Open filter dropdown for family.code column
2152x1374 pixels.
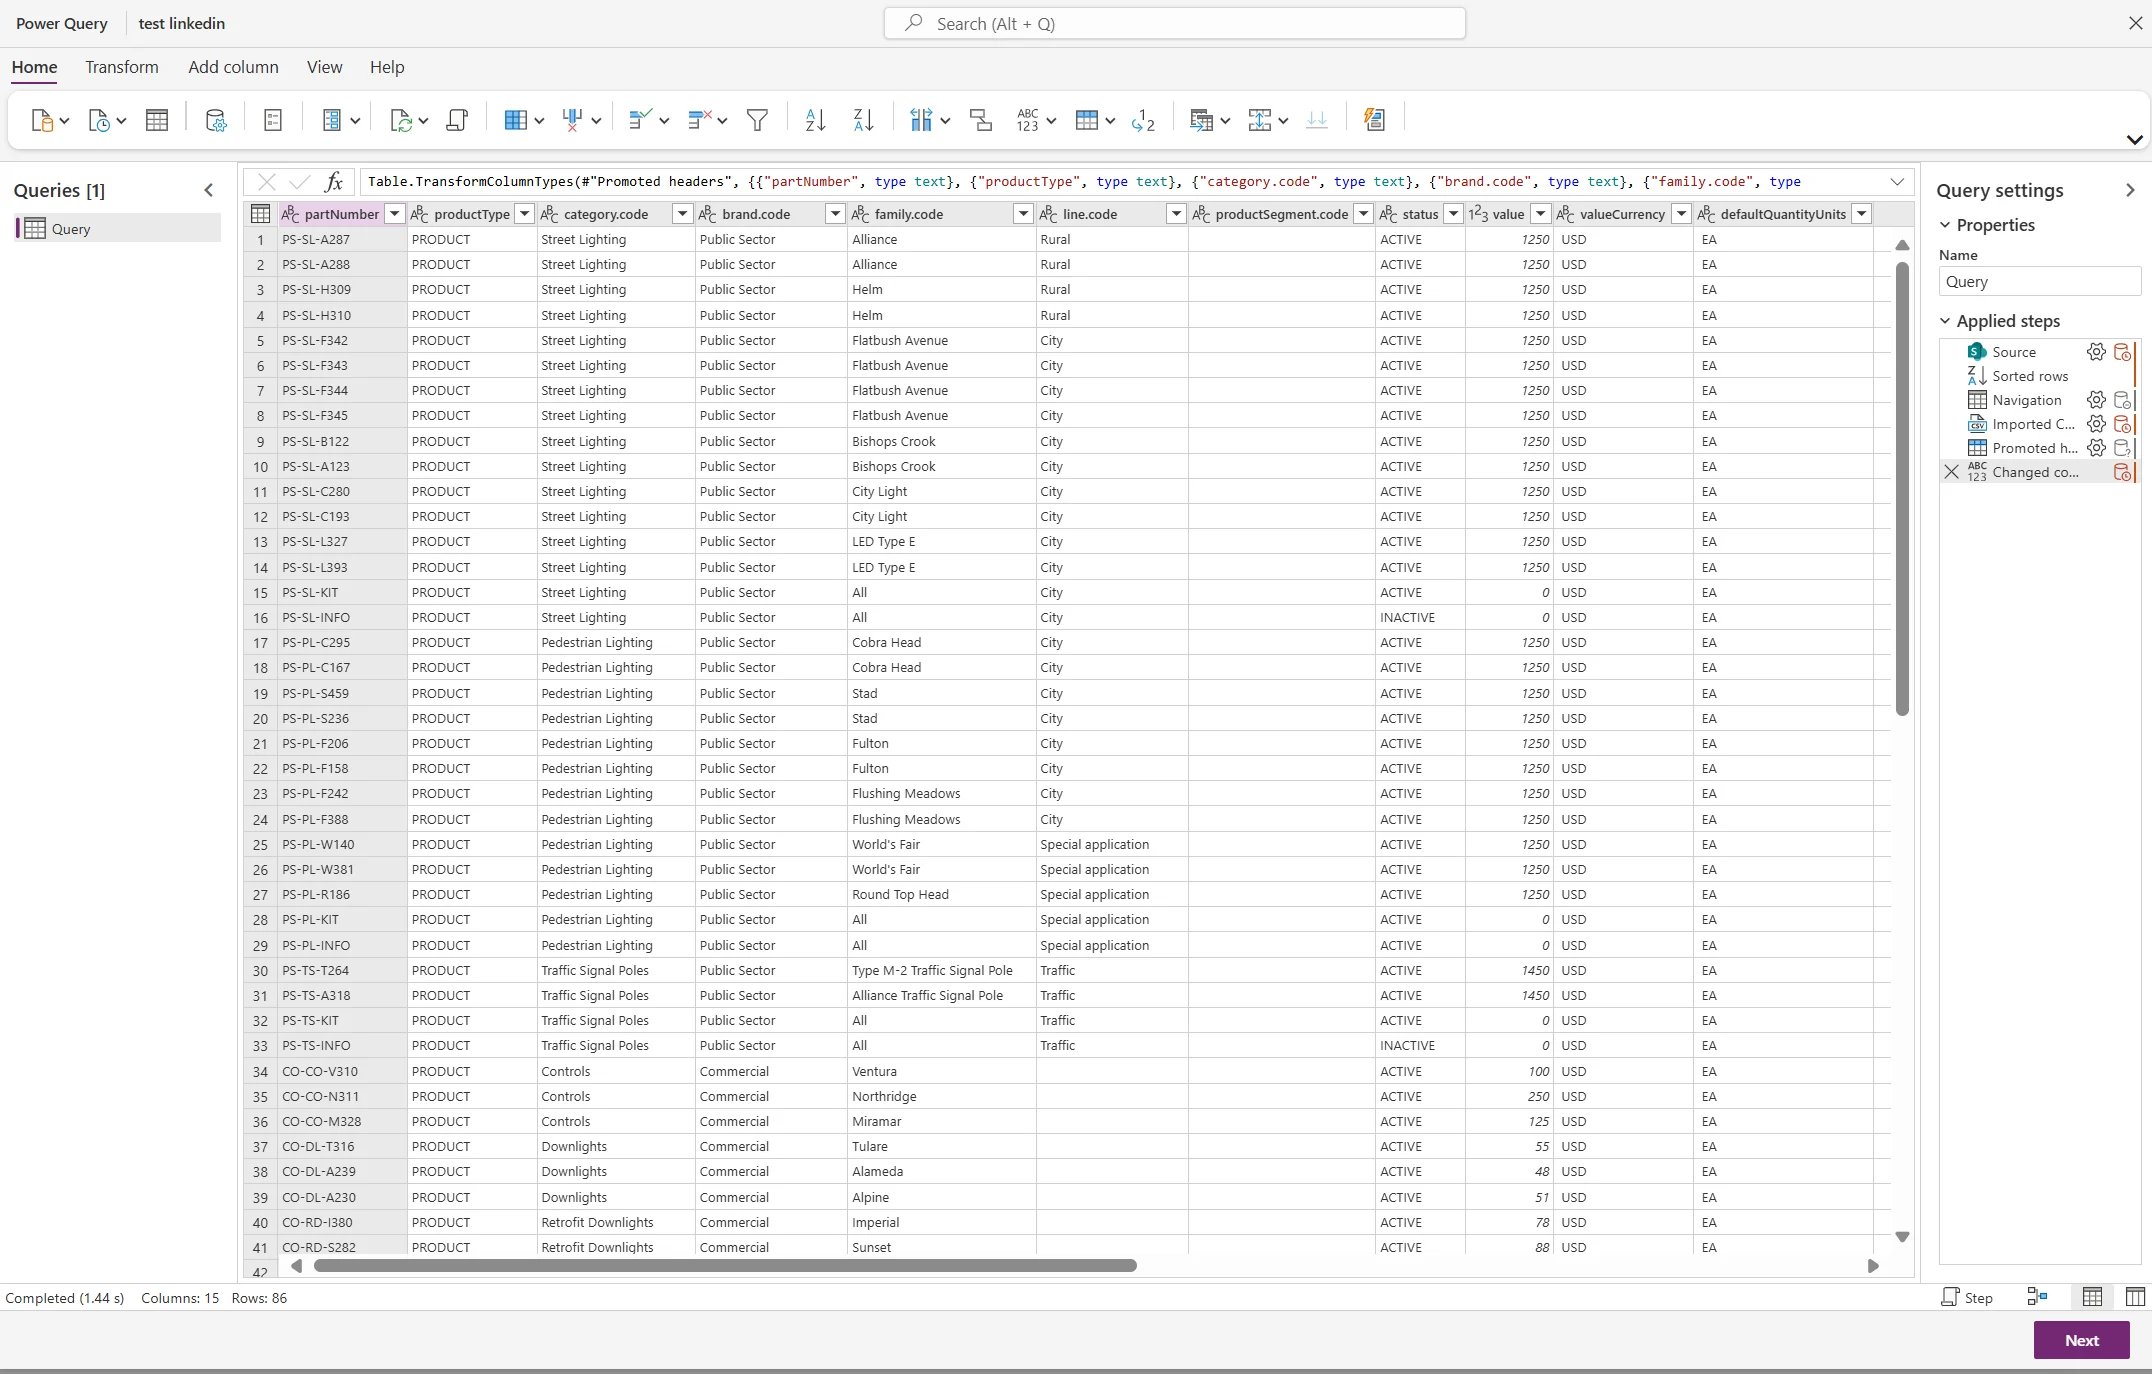pyautogui.click(x=1022, y=214)
